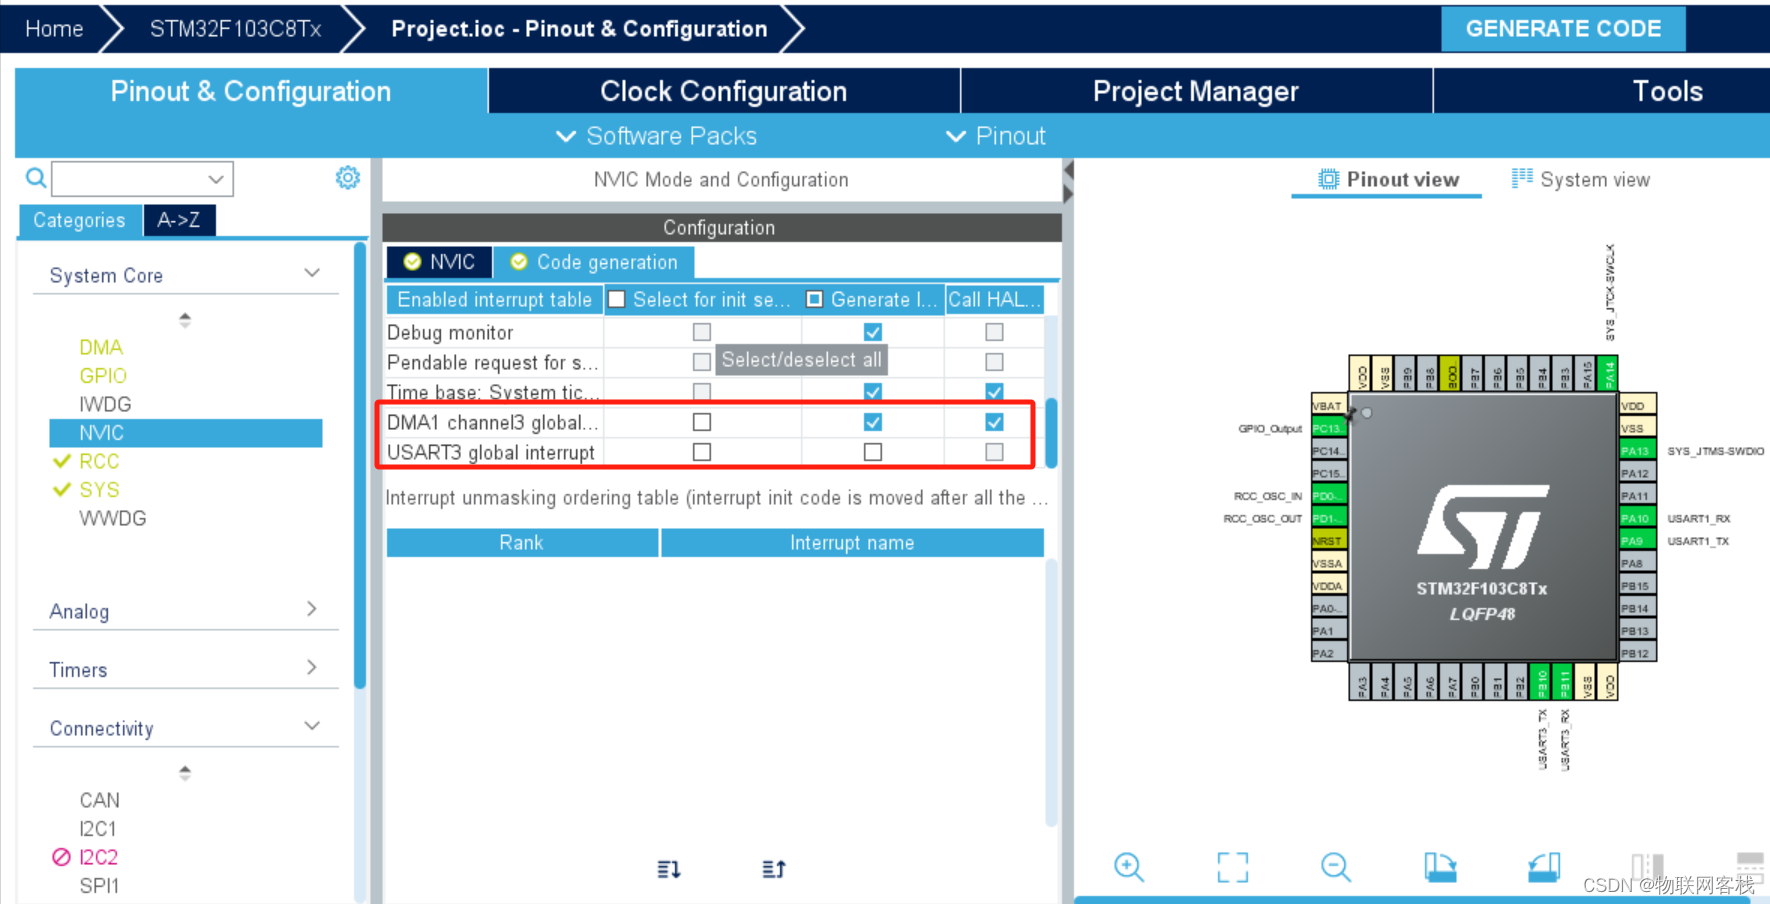The image size is (1770, 904).
Task: Click the System Core list sort arrows
Action: click(x=185, y=320)
